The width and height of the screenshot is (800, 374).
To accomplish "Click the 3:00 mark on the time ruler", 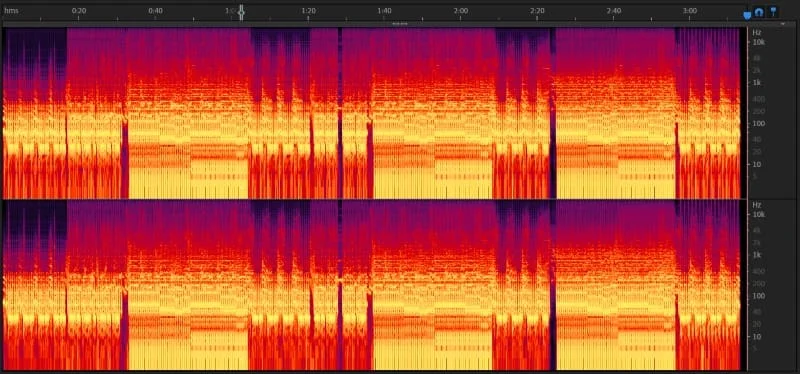I will coord(690,10).
